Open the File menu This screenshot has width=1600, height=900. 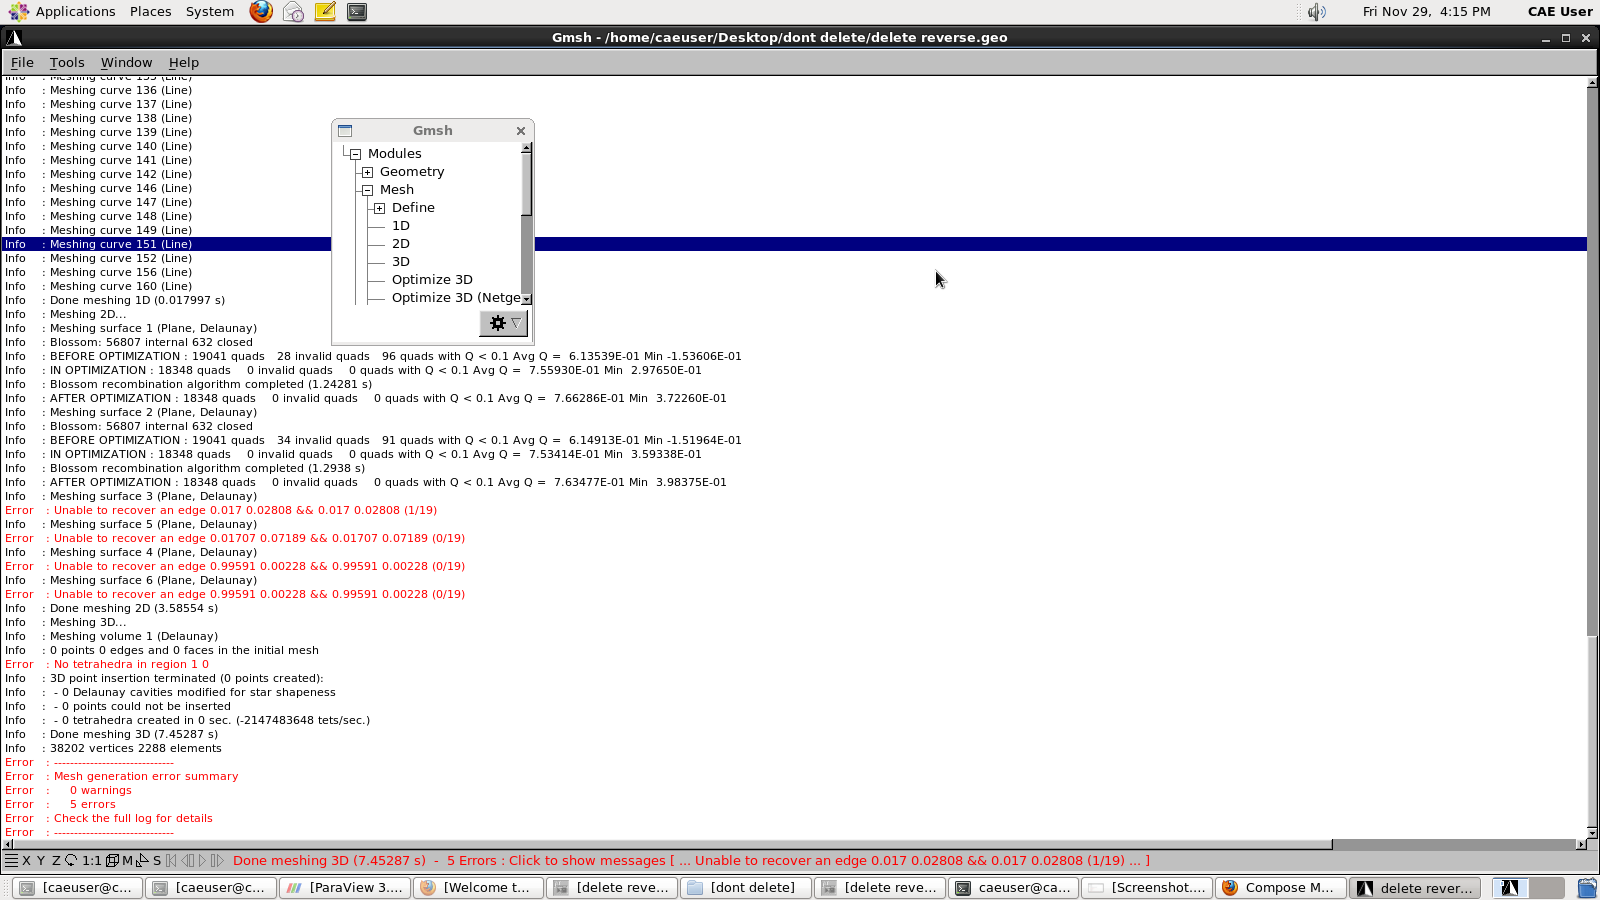point(22,62)
